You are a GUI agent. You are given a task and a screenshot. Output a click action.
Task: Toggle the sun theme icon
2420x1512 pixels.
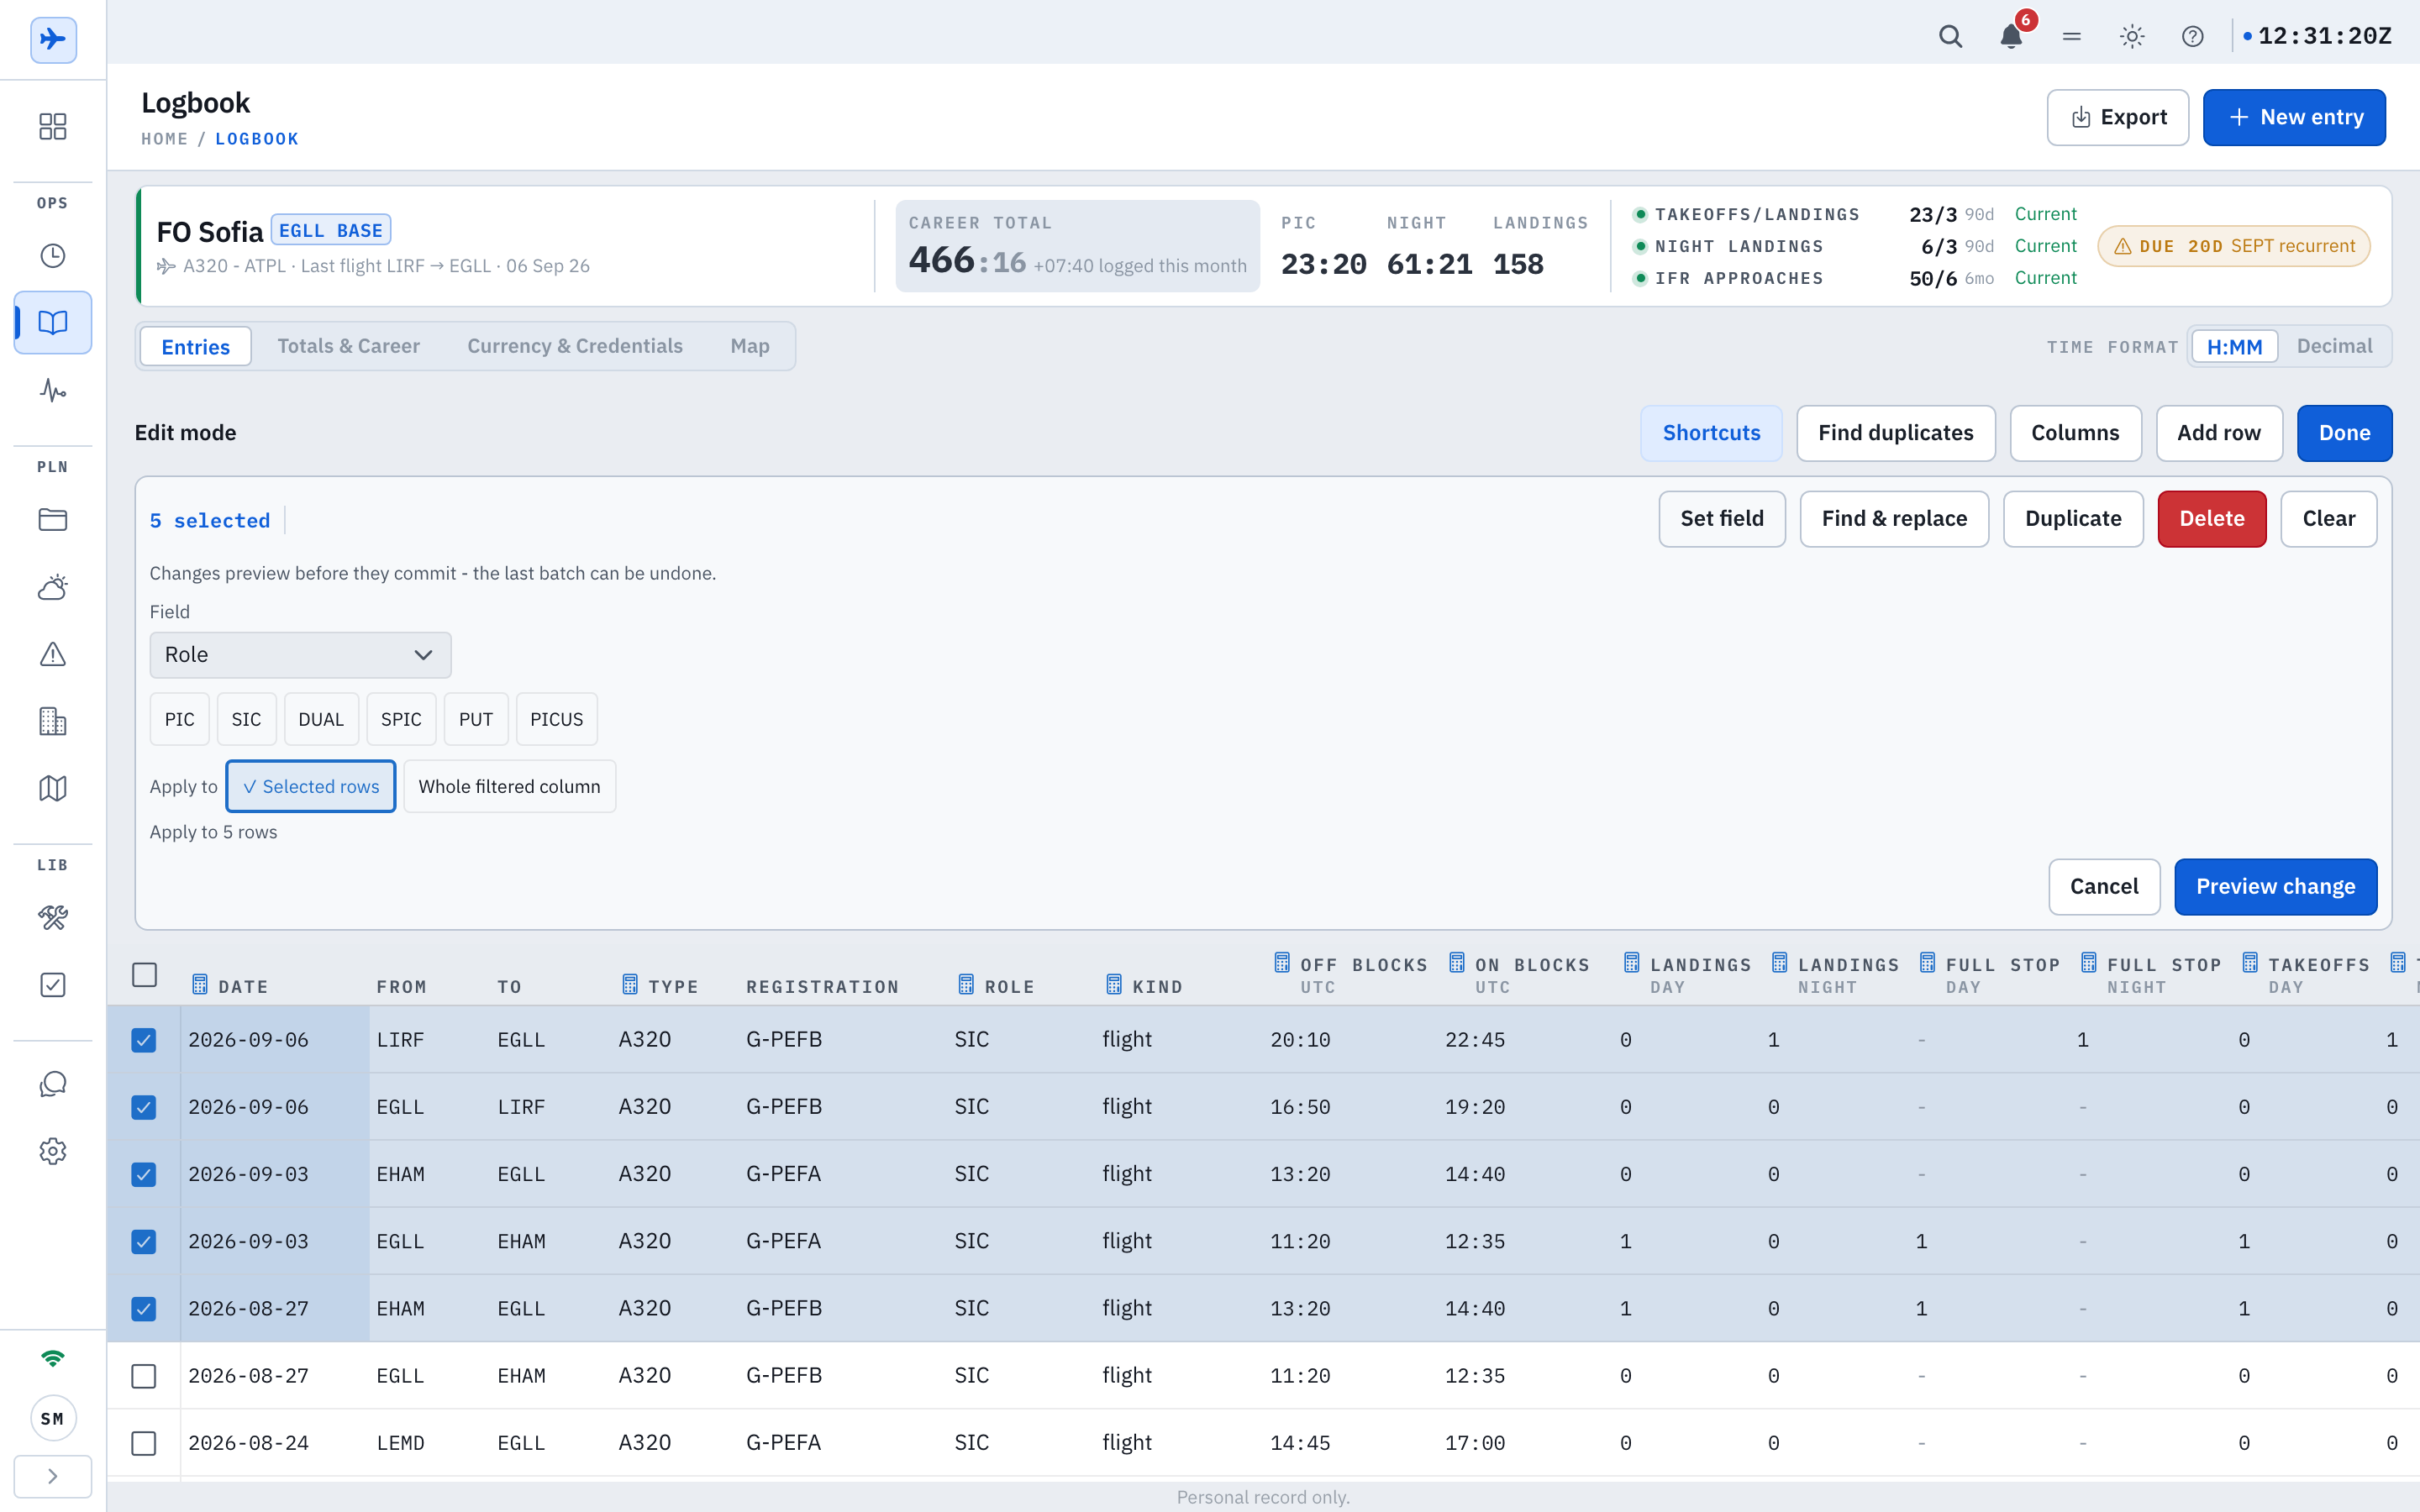pos(2132,37)
